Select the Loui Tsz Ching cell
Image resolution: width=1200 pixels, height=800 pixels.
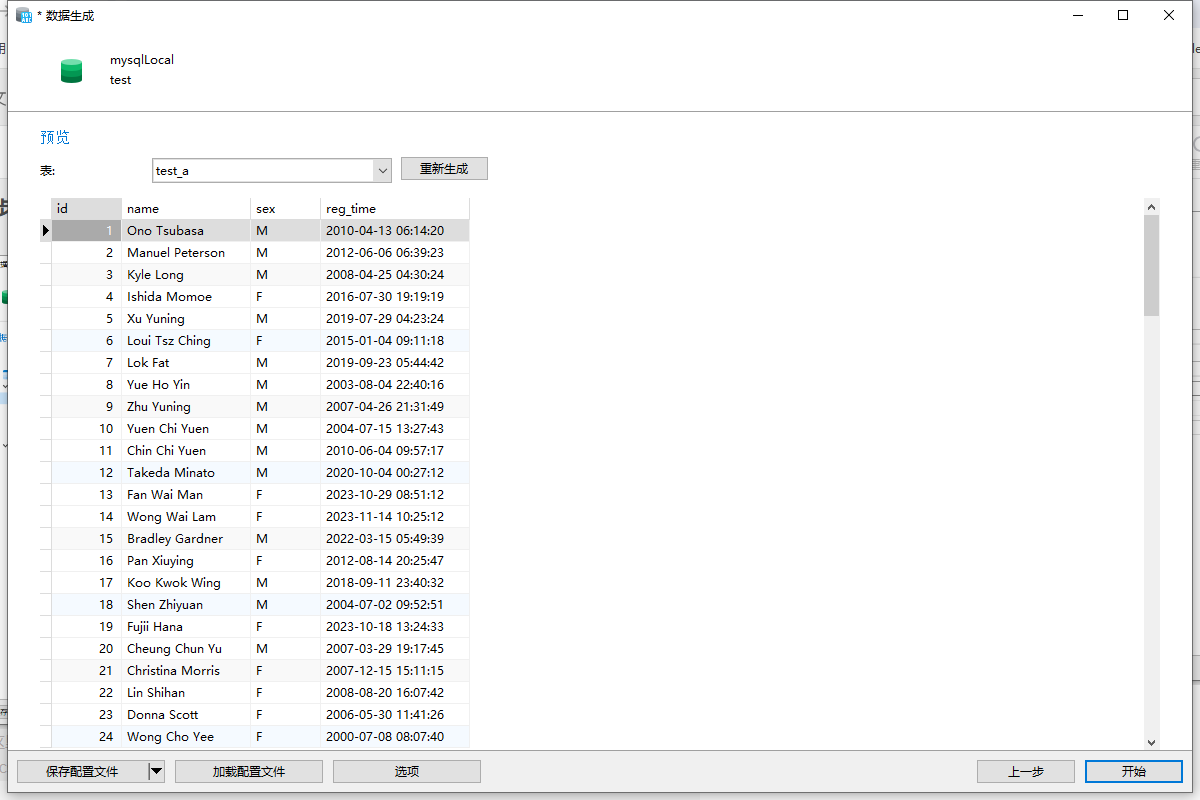[x=186, y=340]
